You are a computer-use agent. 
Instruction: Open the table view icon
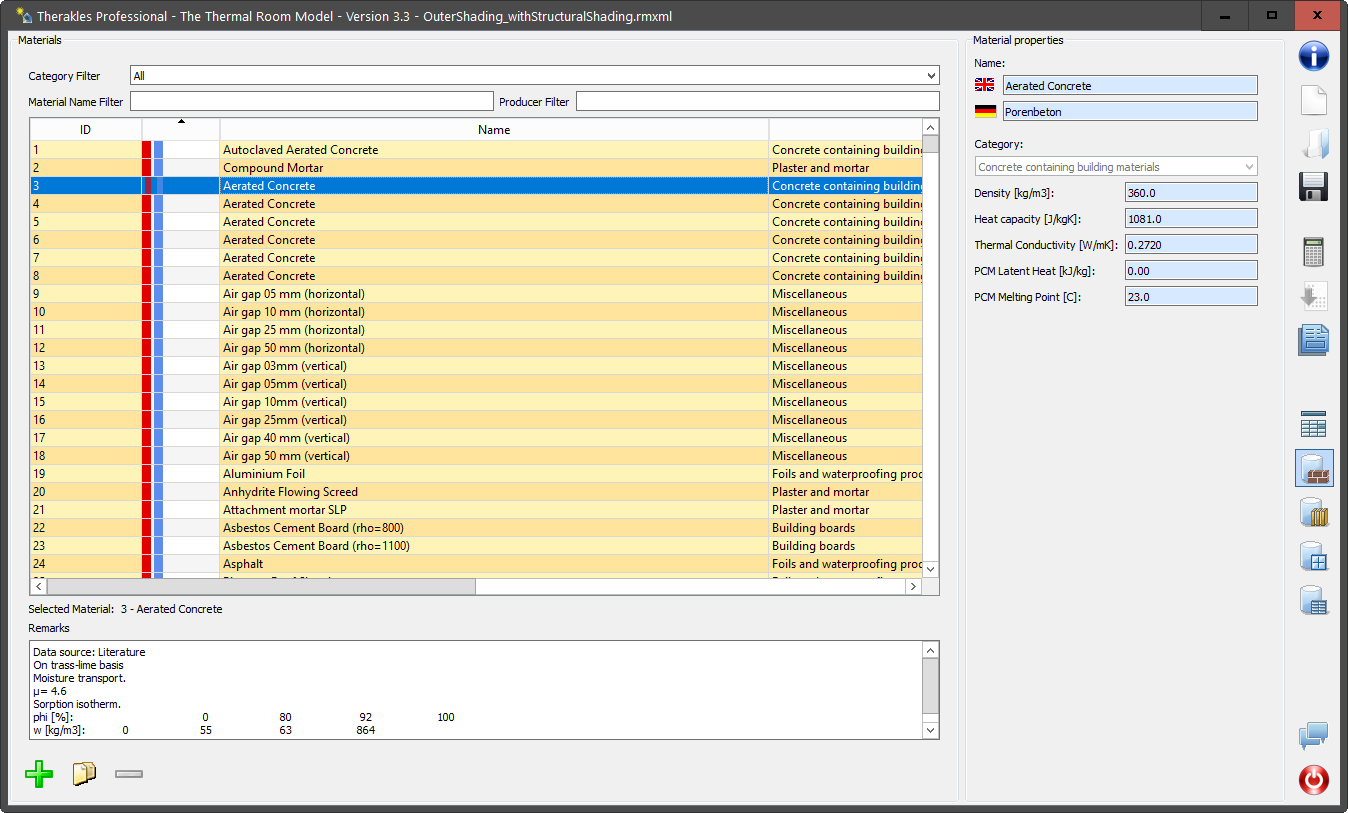(x=1314, y=425)
